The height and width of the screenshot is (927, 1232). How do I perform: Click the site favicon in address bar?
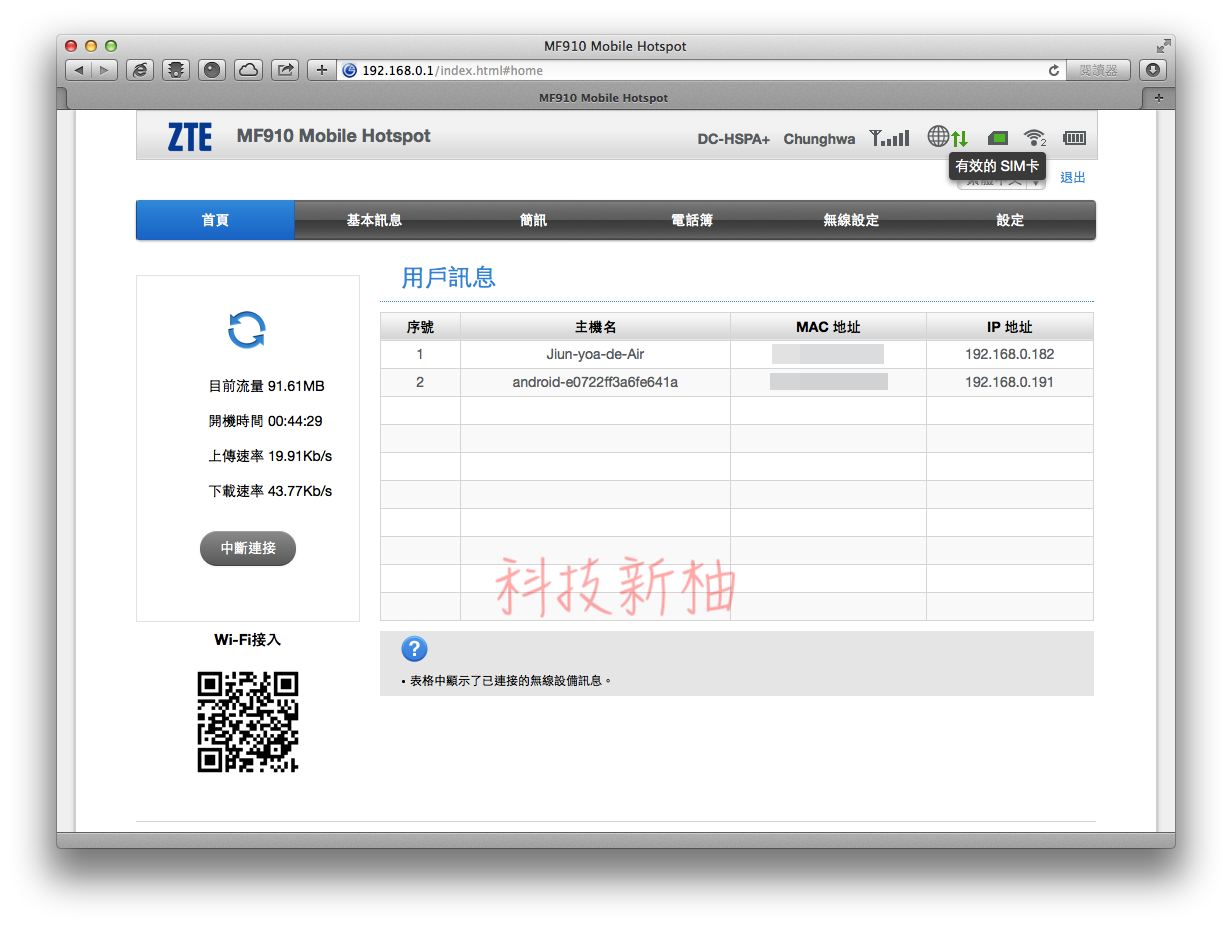pyautogui.click(x=350, y=71)
